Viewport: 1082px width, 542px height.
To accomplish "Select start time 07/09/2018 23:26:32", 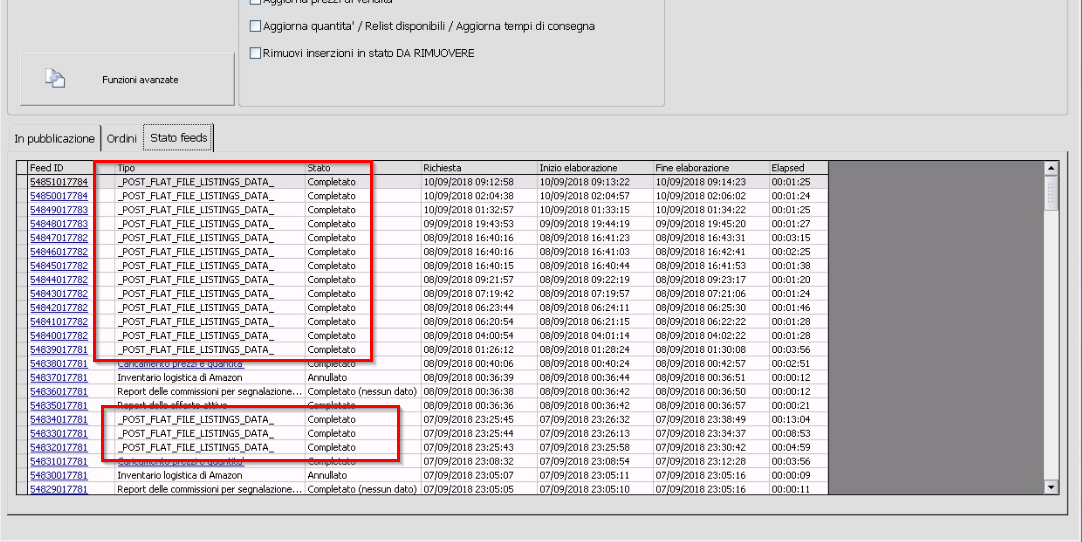I will pyautogui.click(x=584, y=419).
